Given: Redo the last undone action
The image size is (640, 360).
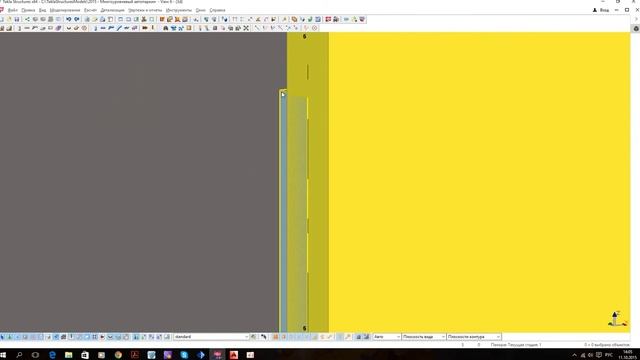Looking at the screenshot, I should [77, 19].
